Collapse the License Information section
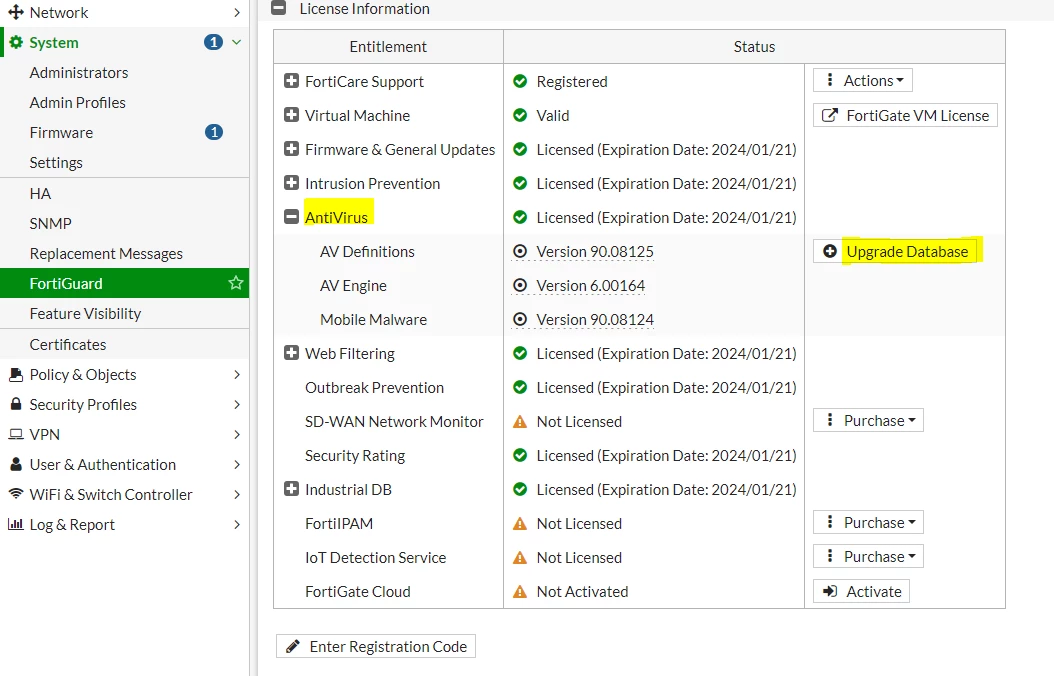This screenshot has height=676, width=1054. (x=278, y=8)
